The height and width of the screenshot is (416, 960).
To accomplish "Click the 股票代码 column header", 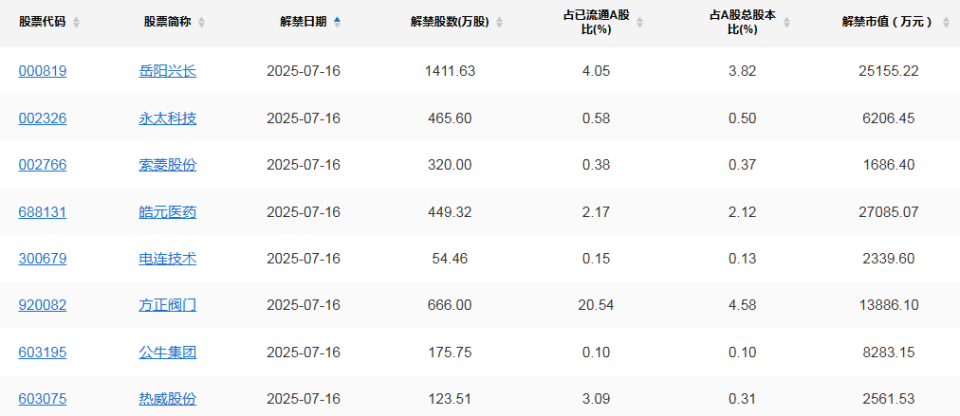I will pos(44,22).
